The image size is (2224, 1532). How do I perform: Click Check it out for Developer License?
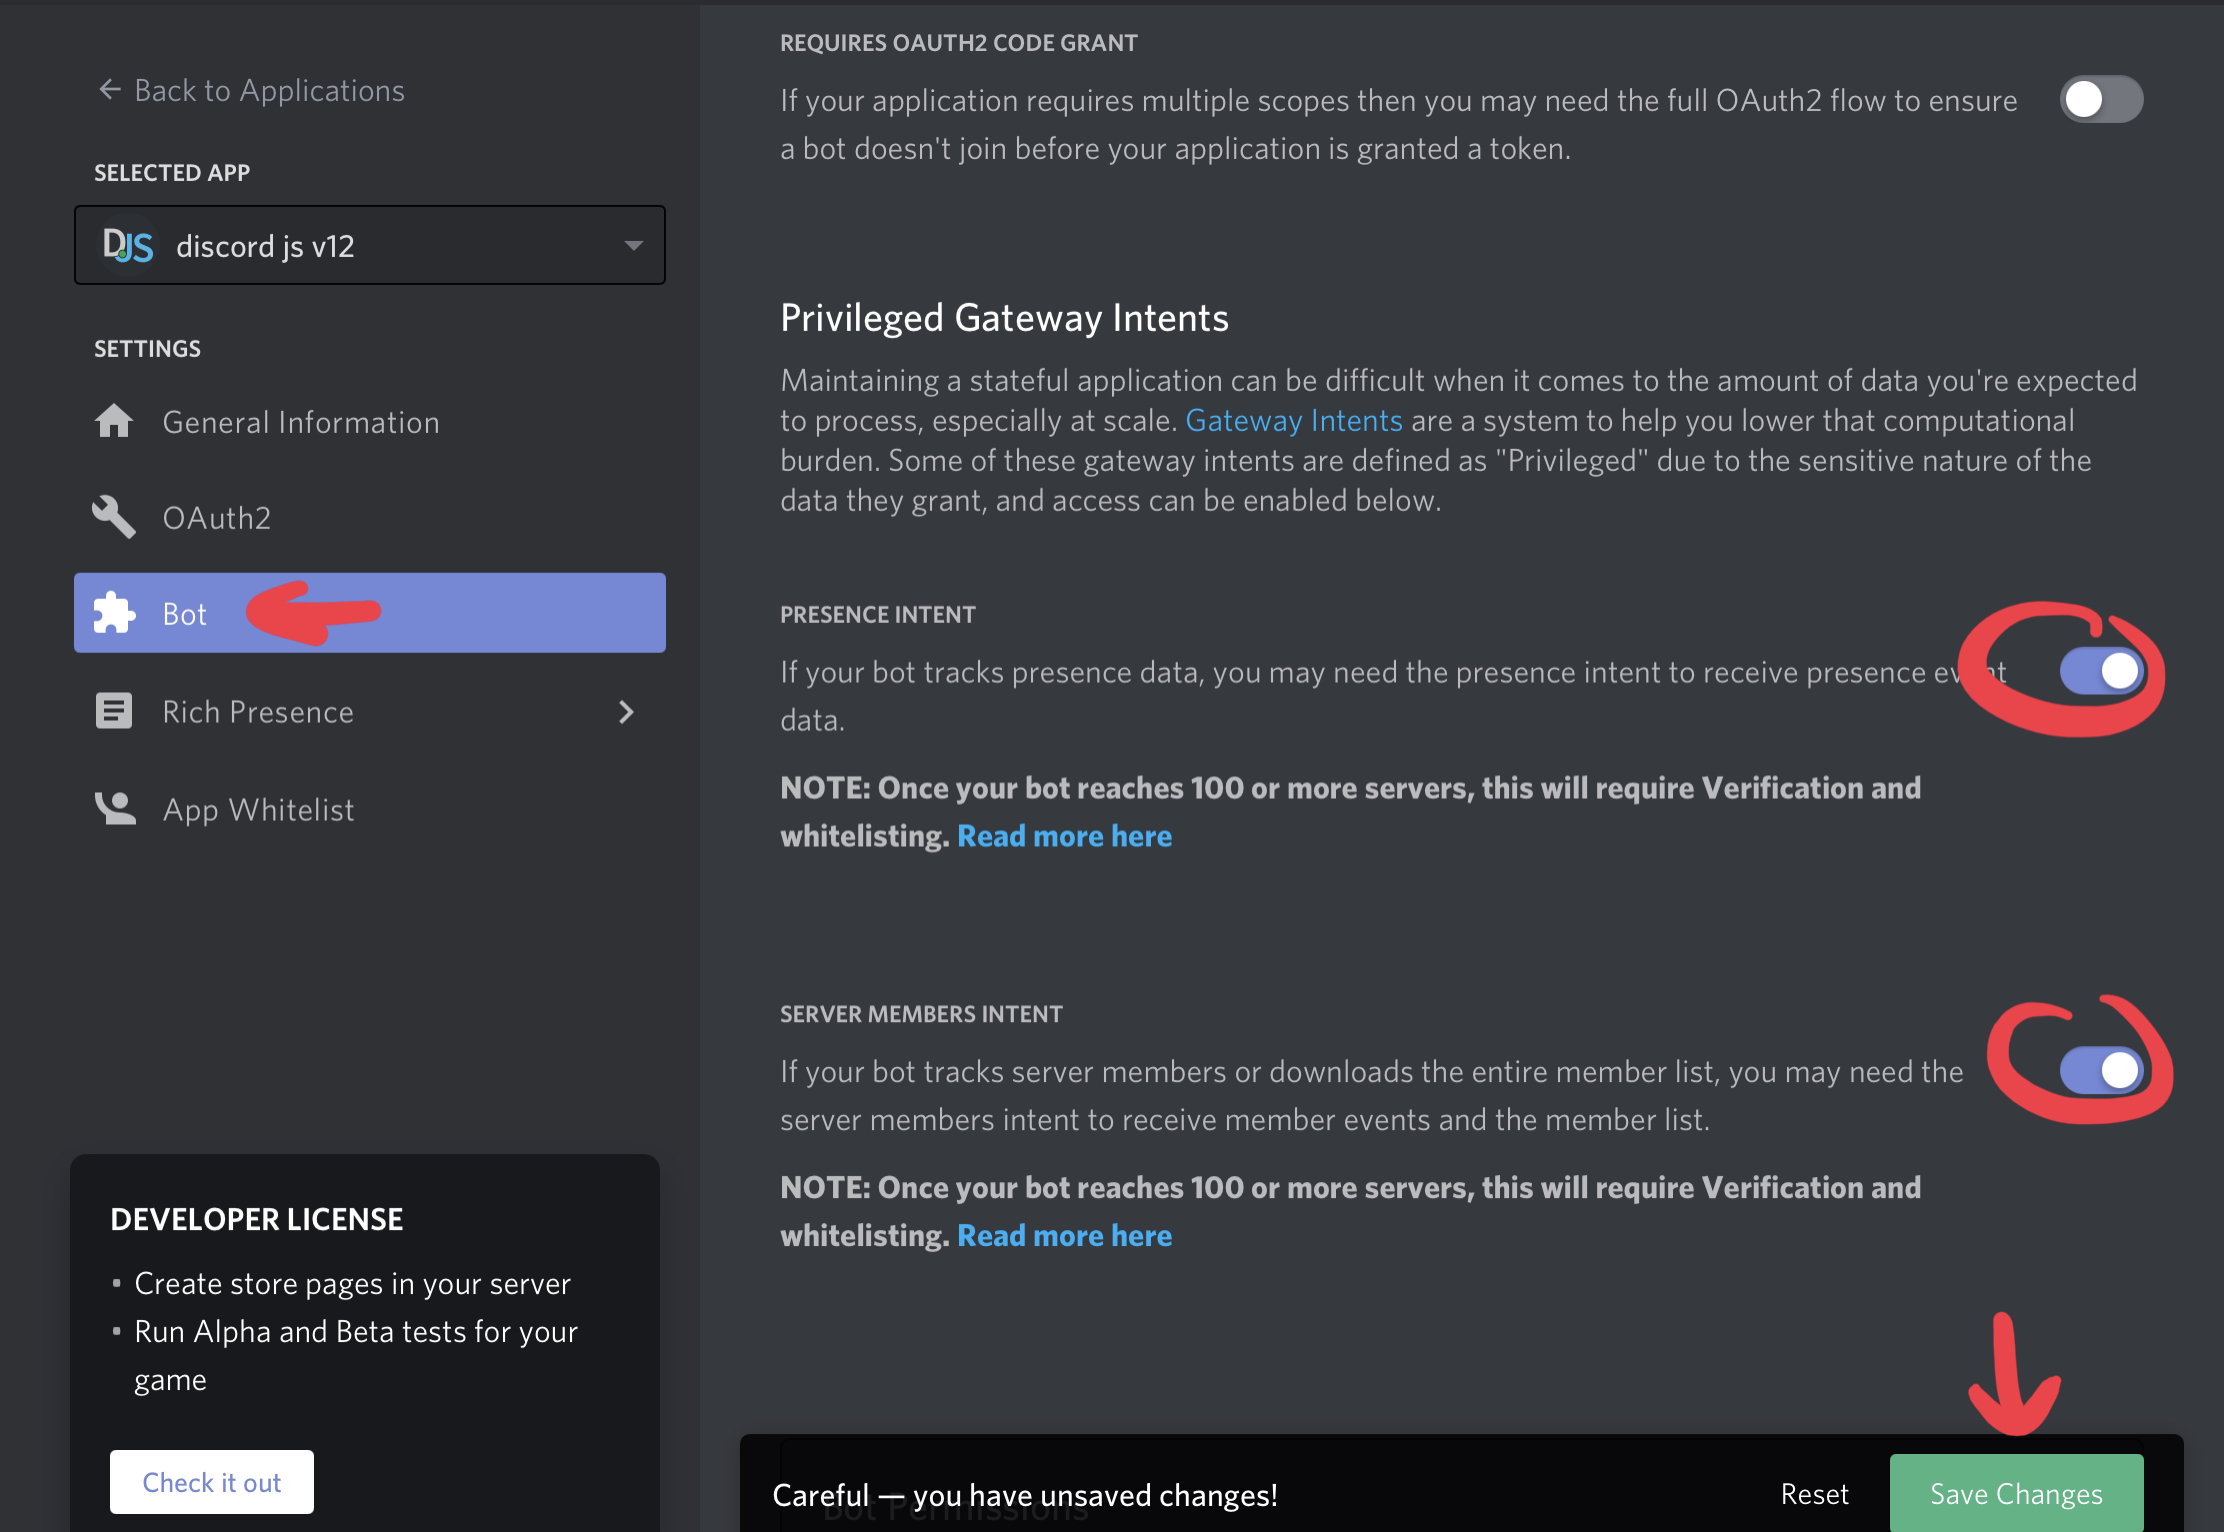coord(211,1481)
